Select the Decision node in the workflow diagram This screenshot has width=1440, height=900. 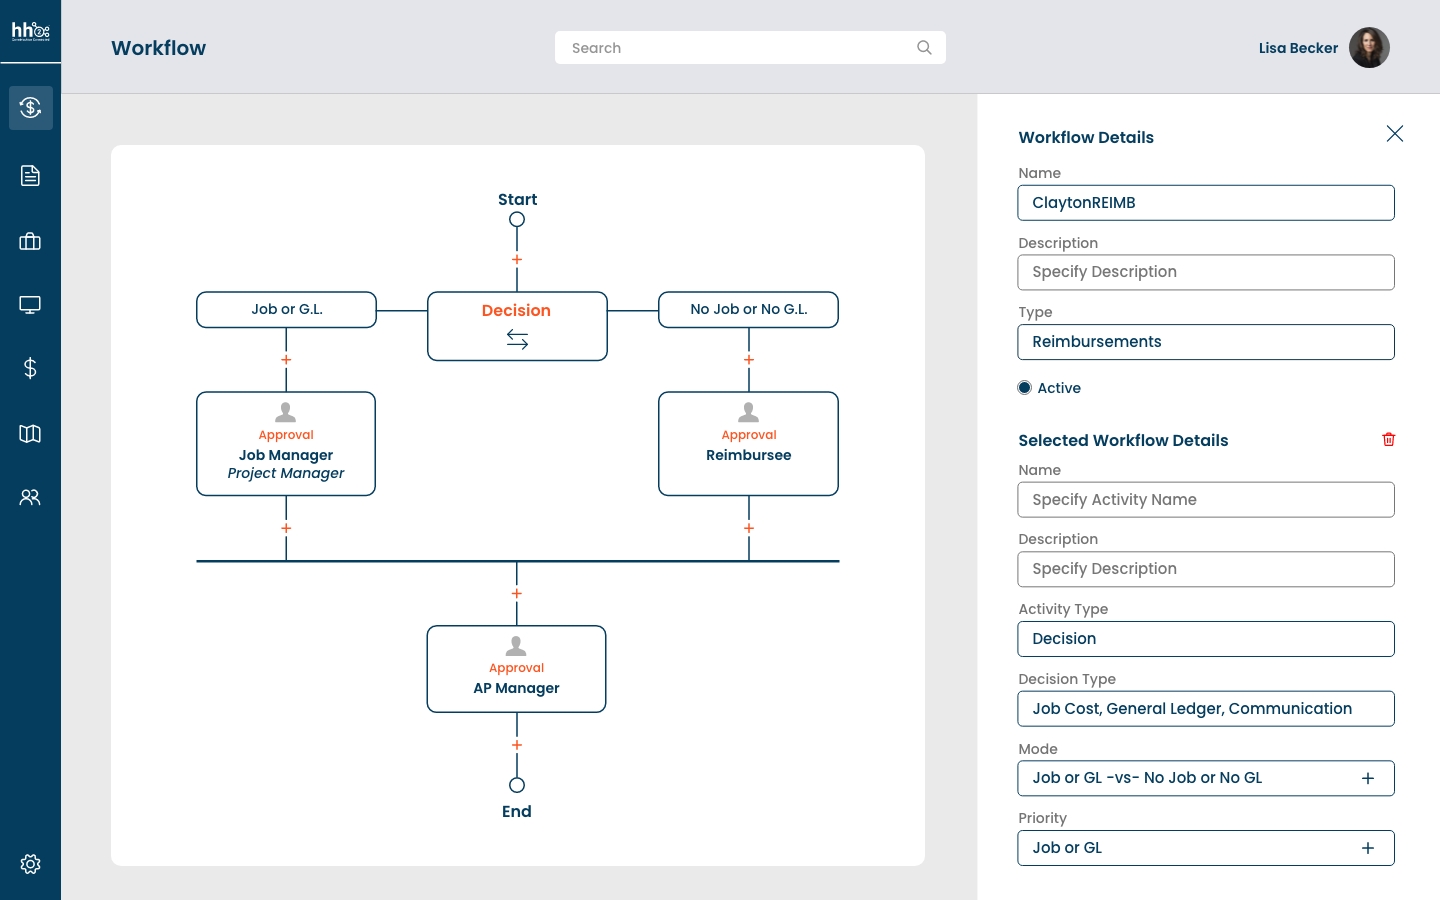pos(517,325)
